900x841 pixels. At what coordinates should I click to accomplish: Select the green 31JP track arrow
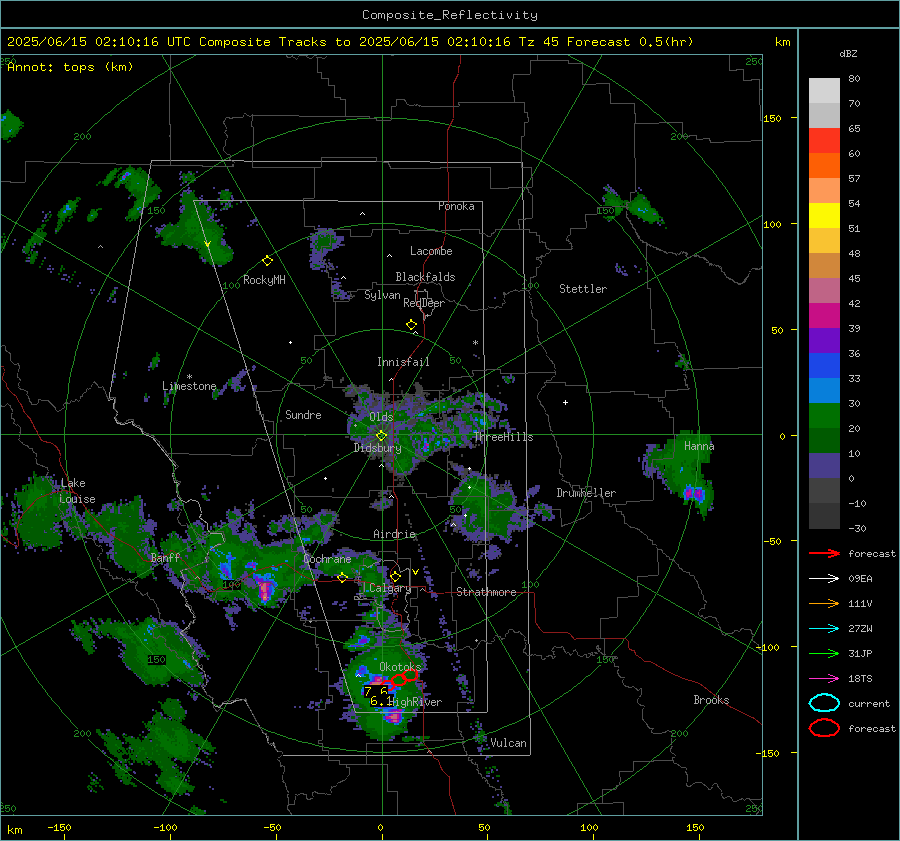824,653
